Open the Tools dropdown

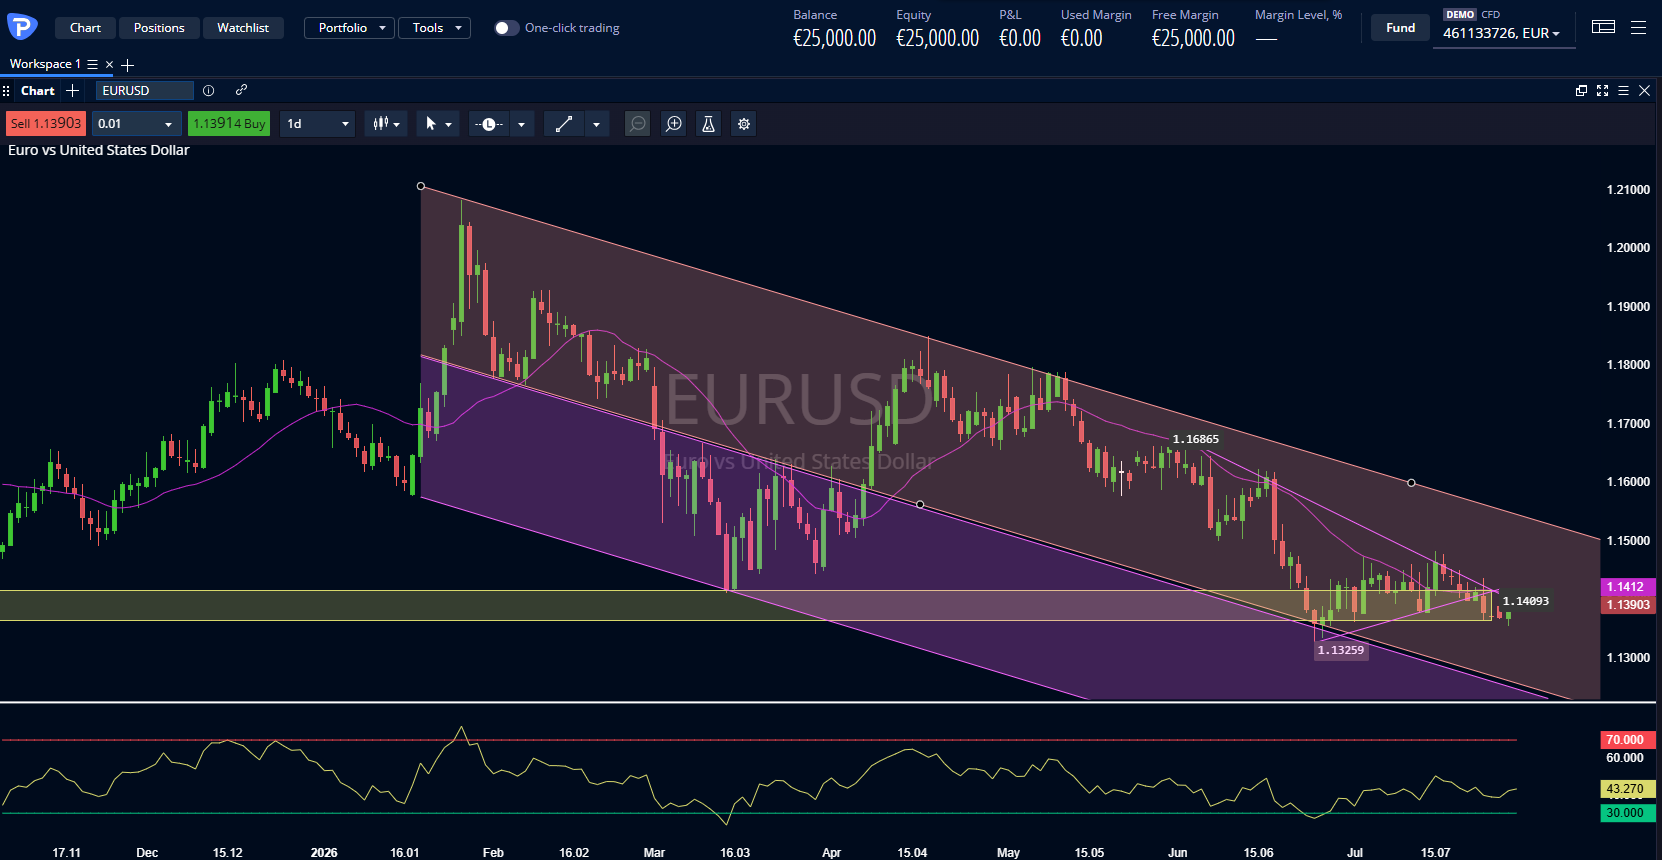click(x=434, y=28)
